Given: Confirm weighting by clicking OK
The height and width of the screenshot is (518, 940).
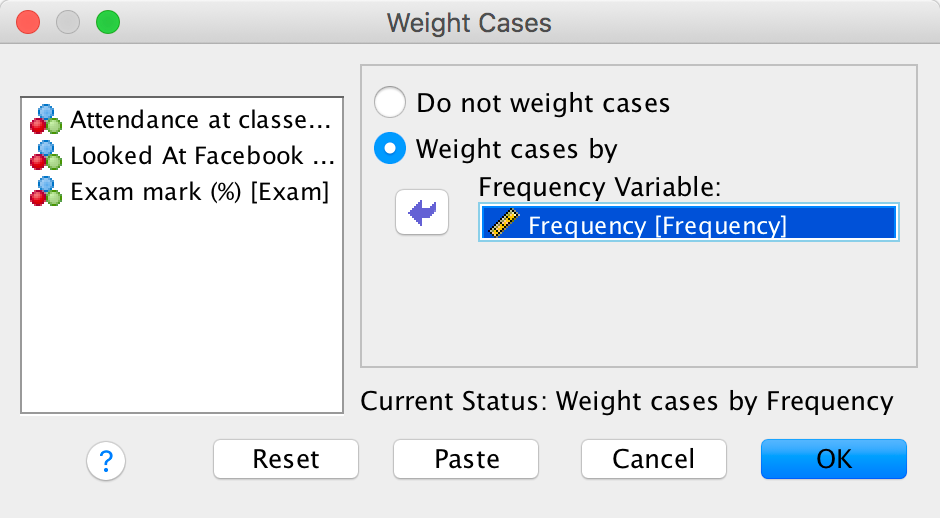Looking at the screenshot, I should [x=833, y=459].
